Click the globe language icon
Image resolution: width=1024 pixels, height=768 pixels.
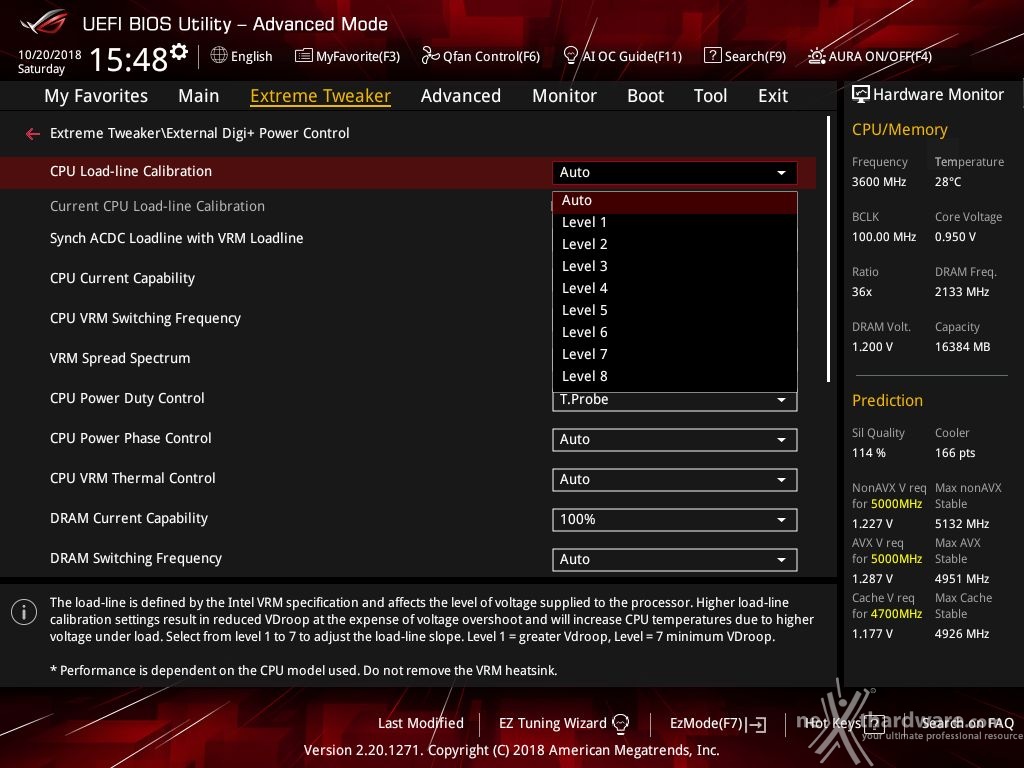(219, 56)
